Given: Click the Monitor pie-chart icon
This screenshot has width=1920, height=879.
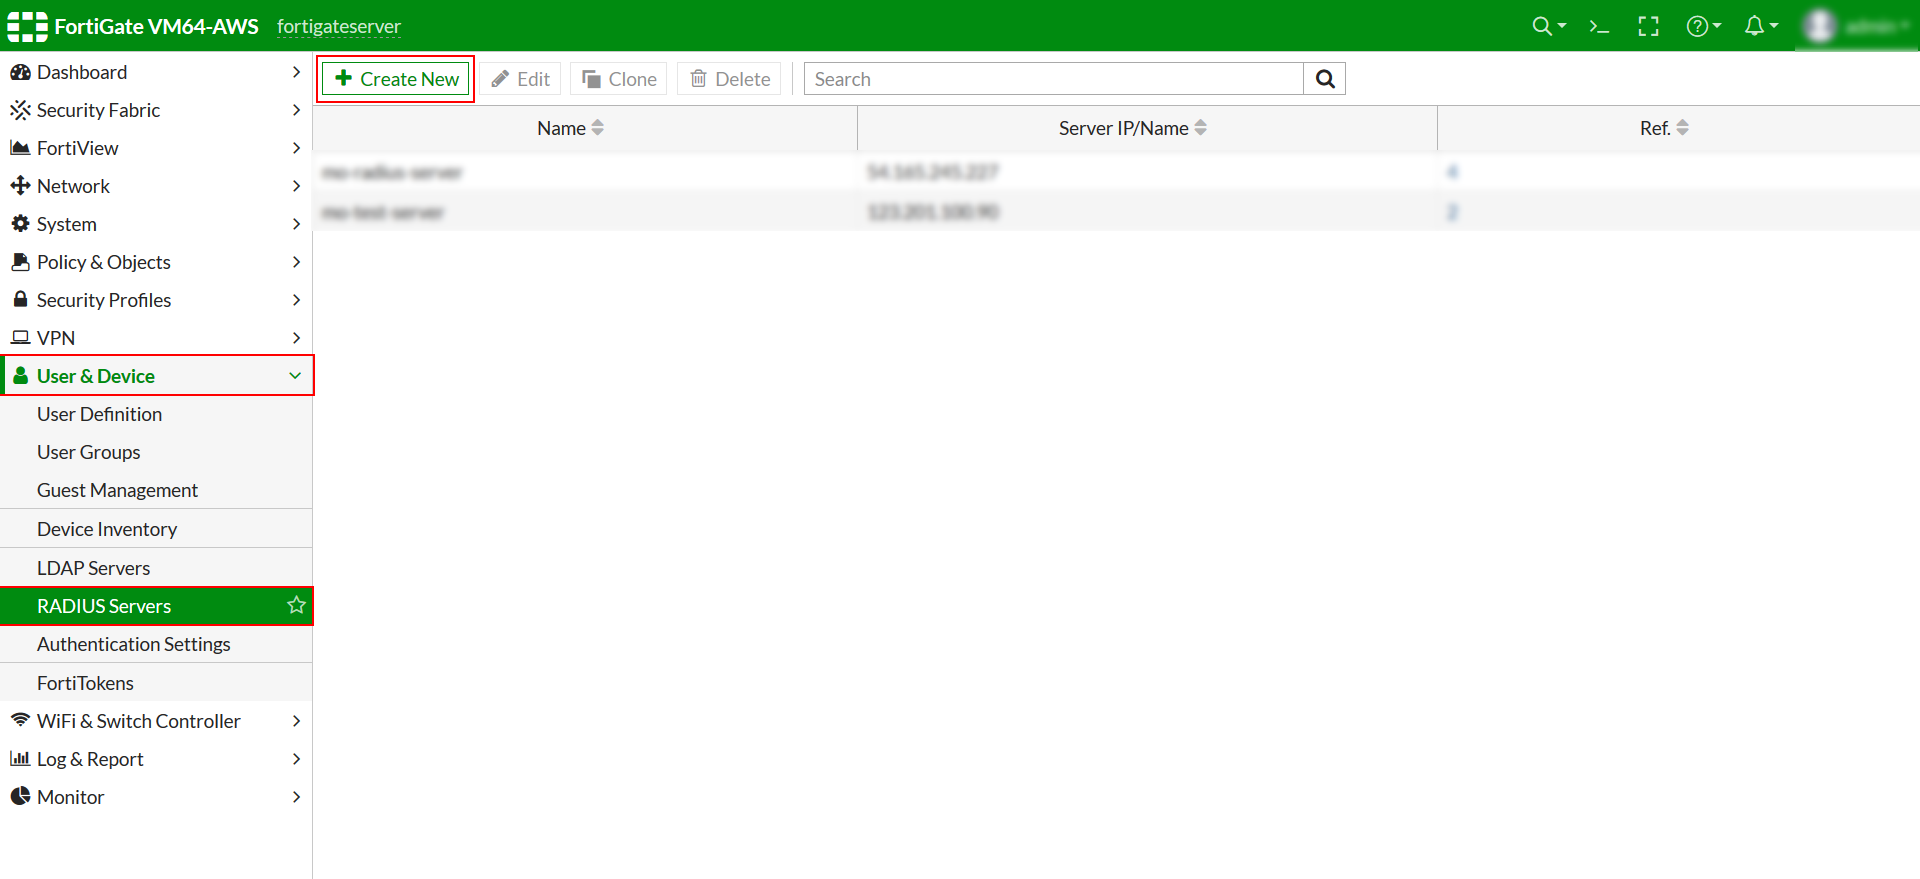Looking at the screenshot, I should (x=20, y=796).
